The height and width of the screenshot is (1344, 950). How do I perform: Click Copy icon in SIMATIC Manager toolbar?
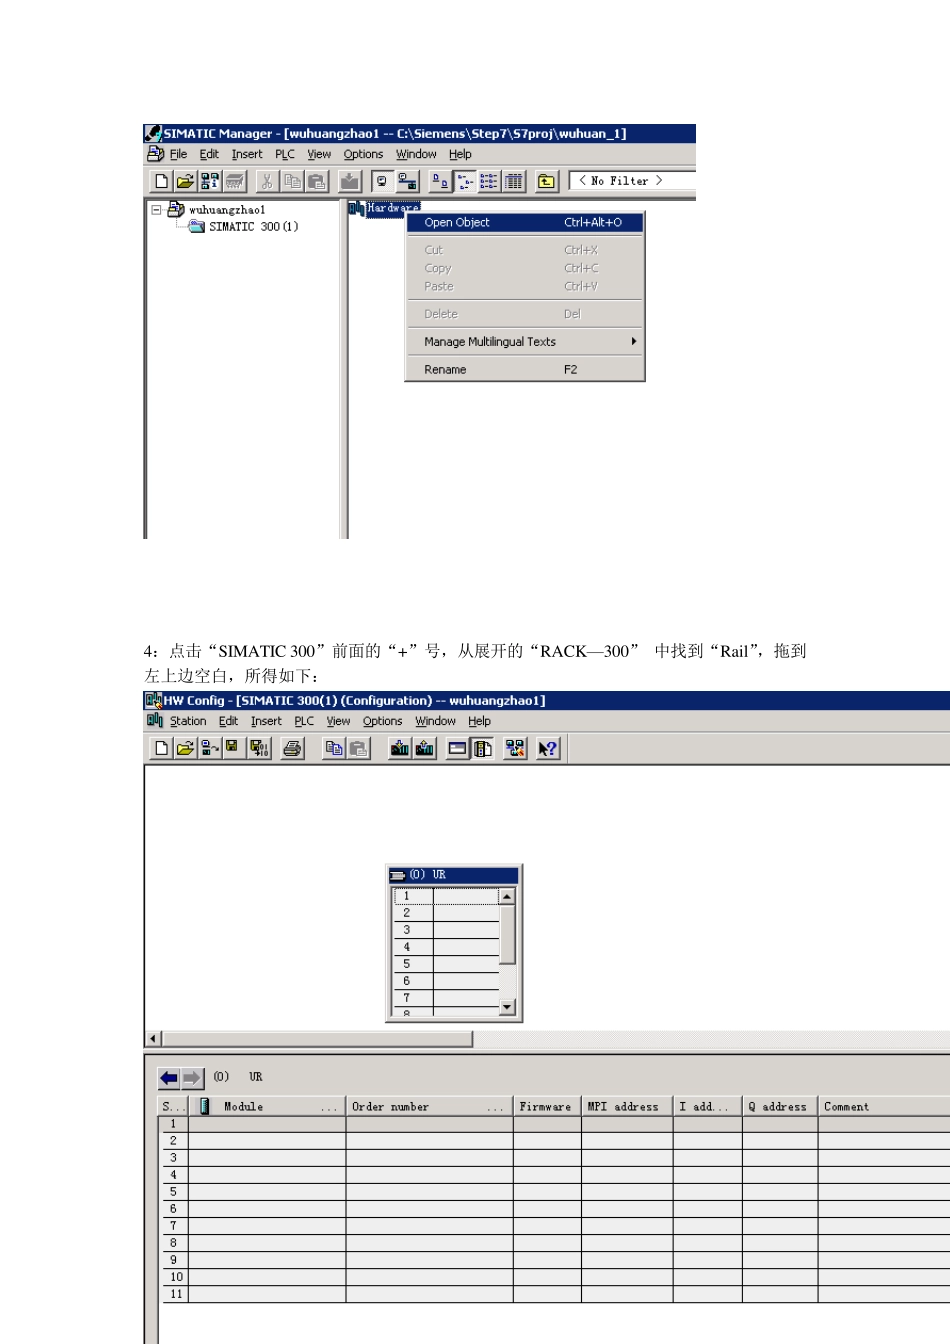point(292,181)
